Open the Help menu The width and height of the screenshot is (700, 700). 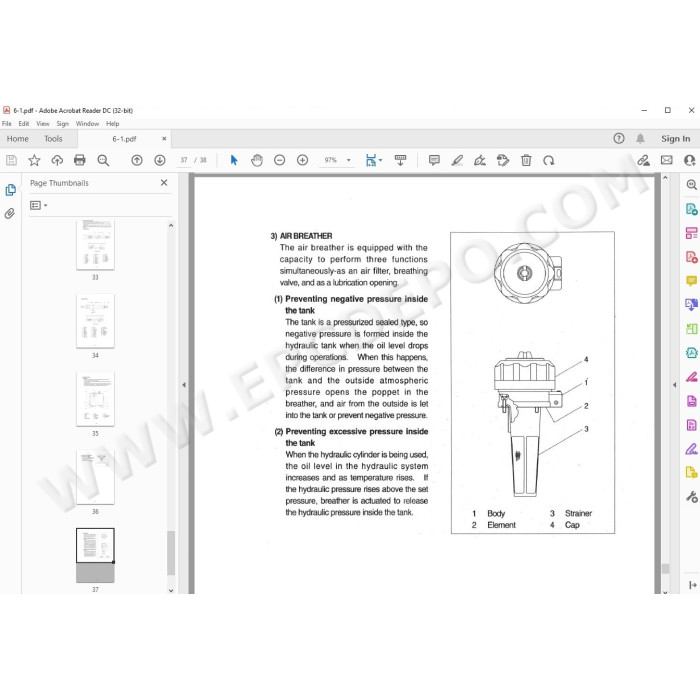112,124
